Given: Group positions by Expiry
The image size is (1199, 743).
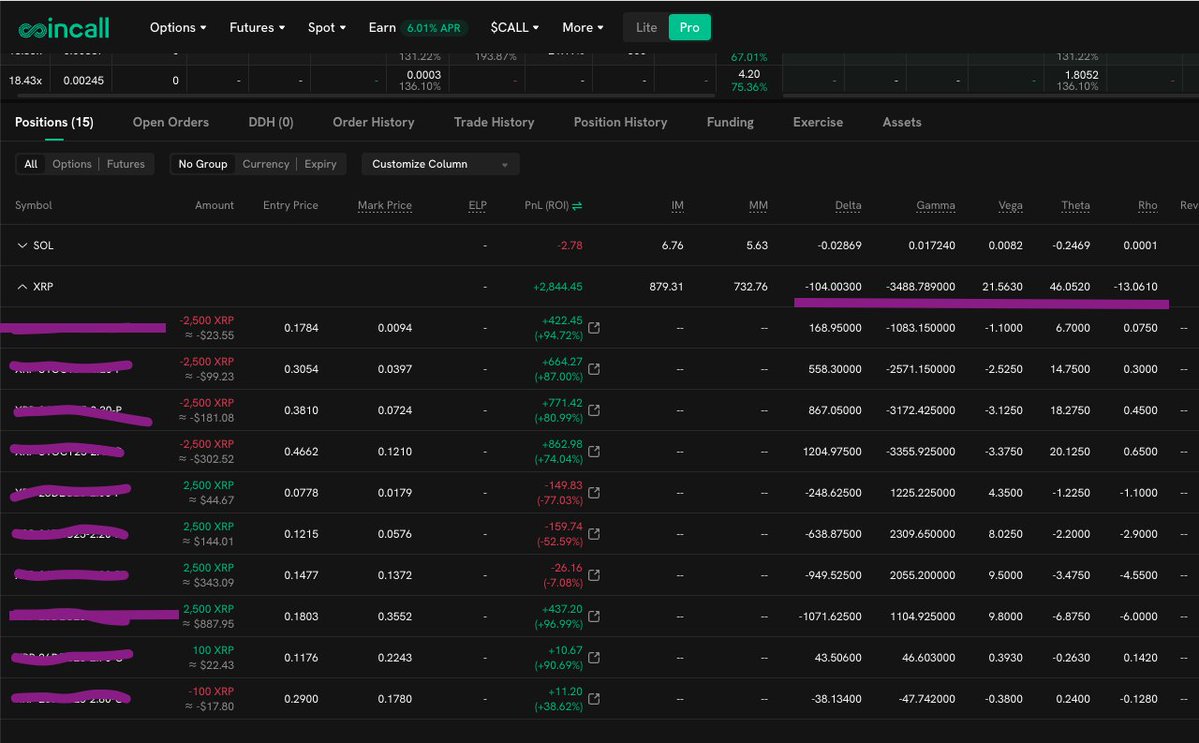Looking at the screenshot, I should (320, 164).
